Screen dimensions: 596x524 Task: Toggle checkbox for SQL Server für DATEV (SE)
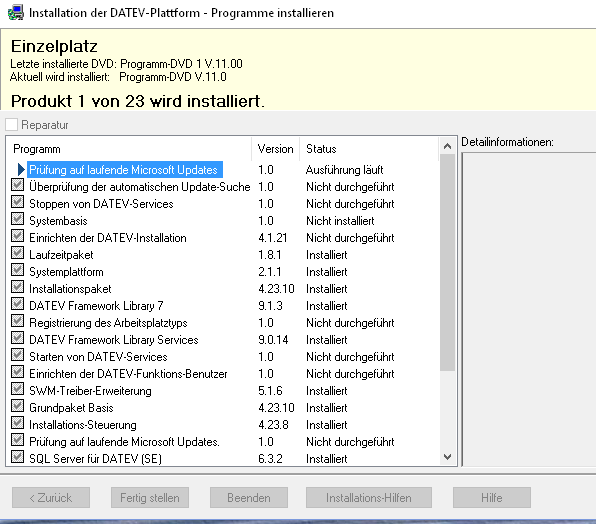click(17, 457)
